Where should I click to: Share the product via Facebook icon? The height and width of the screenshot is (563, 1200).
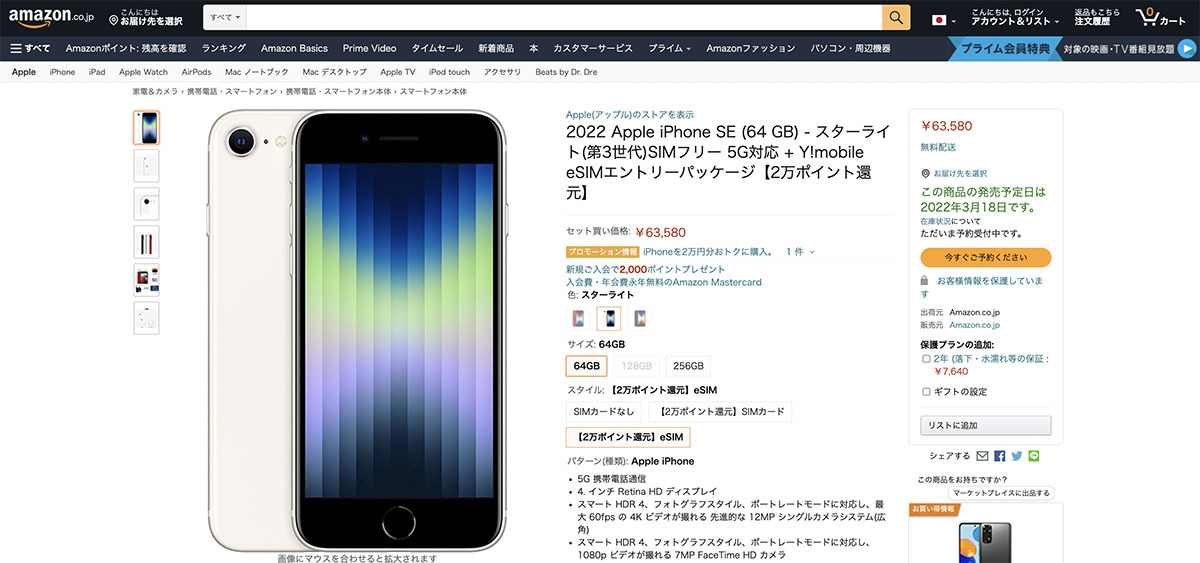tap(999, 456)
